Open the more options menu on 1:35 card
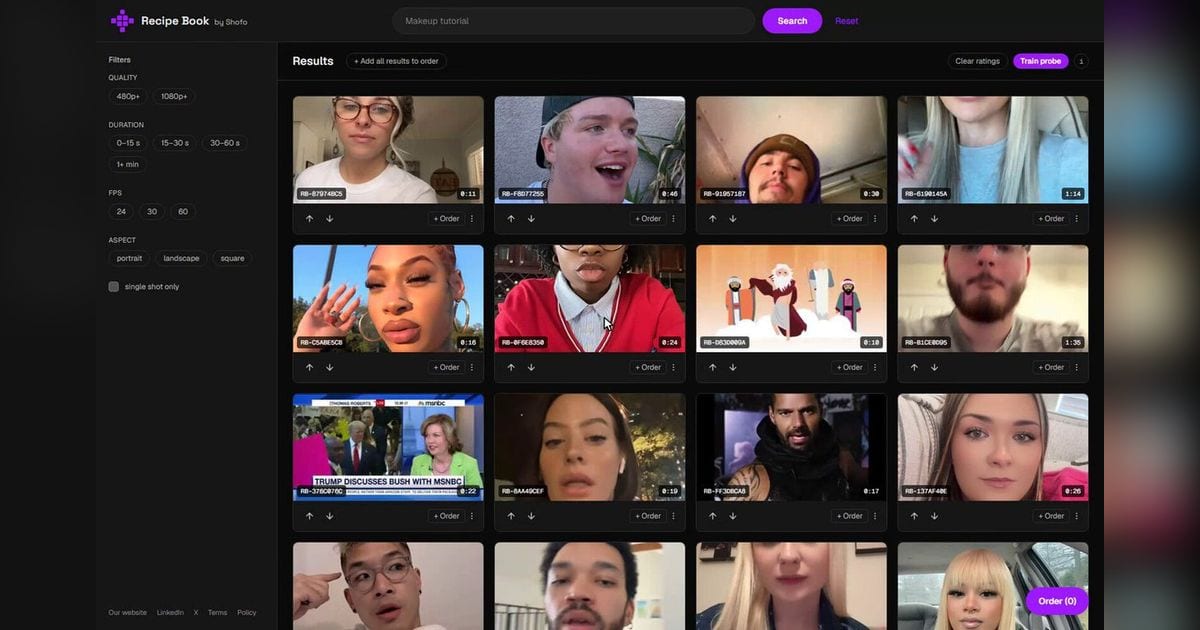This screenshot has width=1200, height=630. pyautogui.click(x=1077, y=367)
